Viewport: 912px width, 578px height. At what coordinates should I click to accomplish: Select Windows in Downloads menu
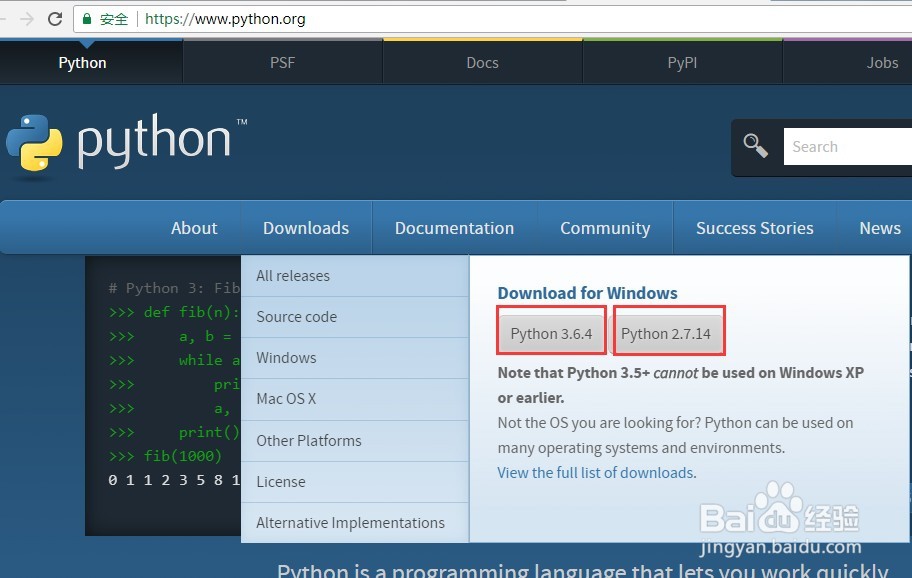tap(355, 358)
